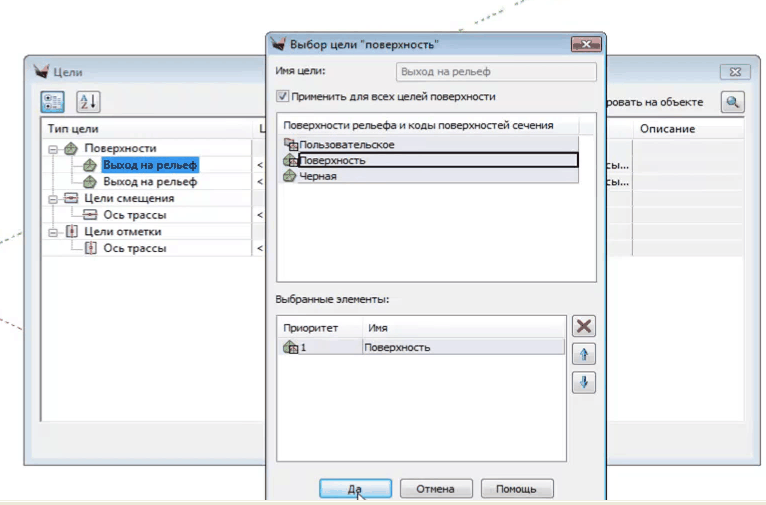Select Ось трассы under Цели смещения
Screen dimensions: 766x505
click(x=134, y=215)
